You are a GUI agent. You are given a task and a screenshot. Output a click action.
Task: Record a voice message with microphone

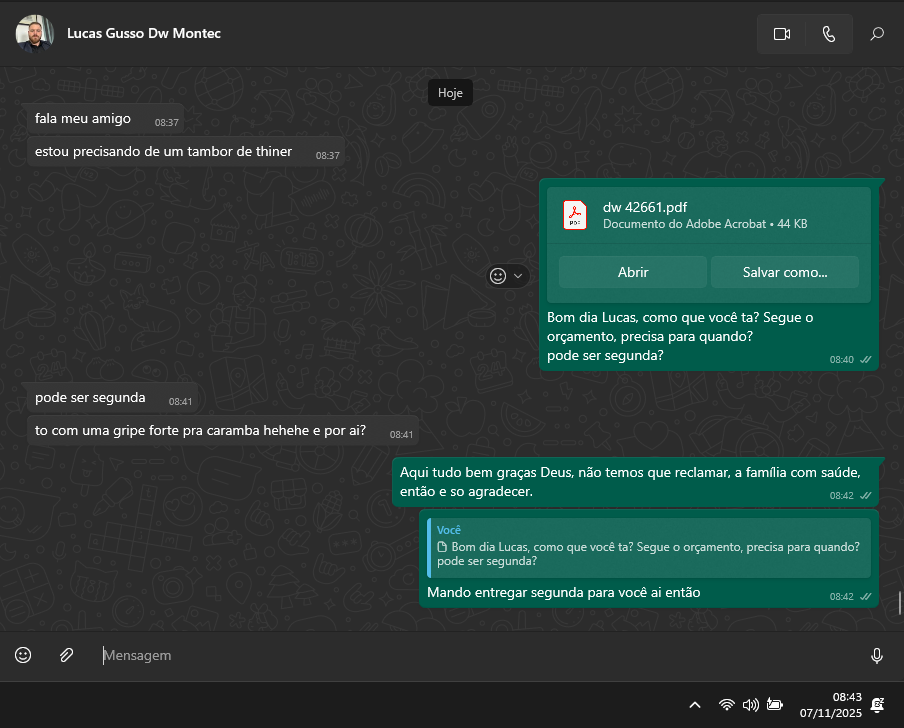[876, 656]
